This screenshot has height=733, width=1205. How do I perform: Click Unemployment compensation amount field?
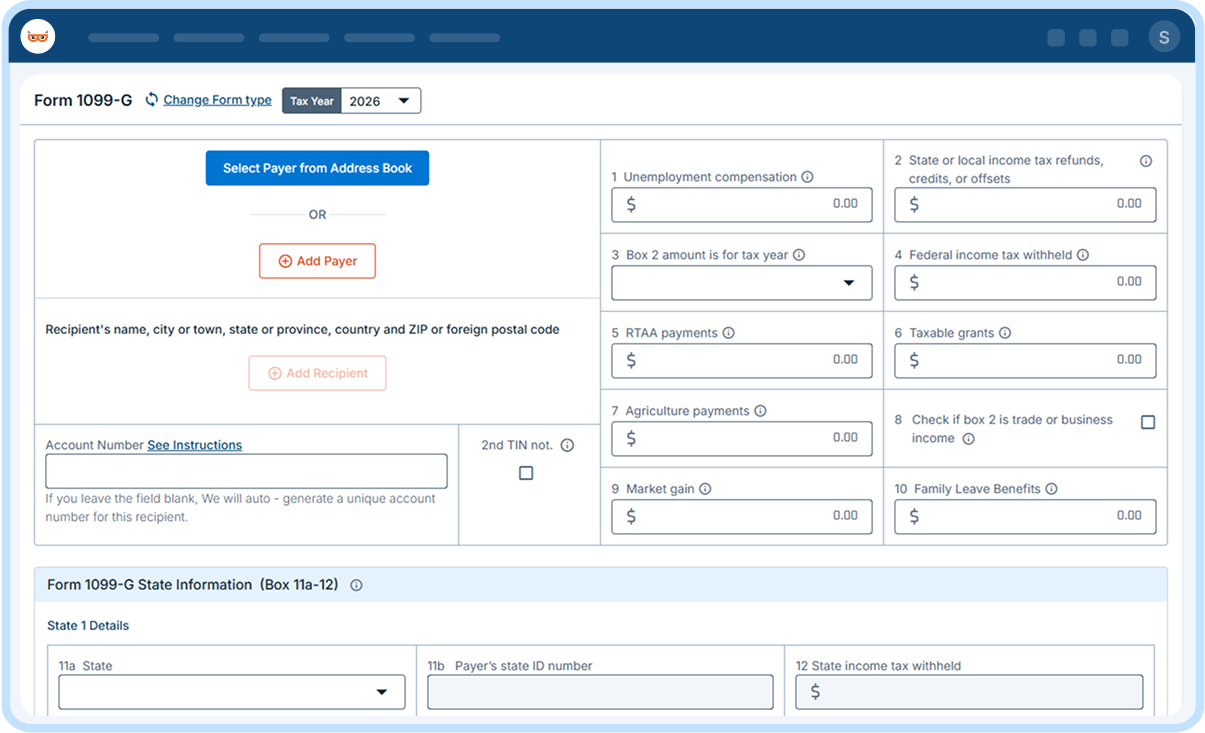click(742, 205)
